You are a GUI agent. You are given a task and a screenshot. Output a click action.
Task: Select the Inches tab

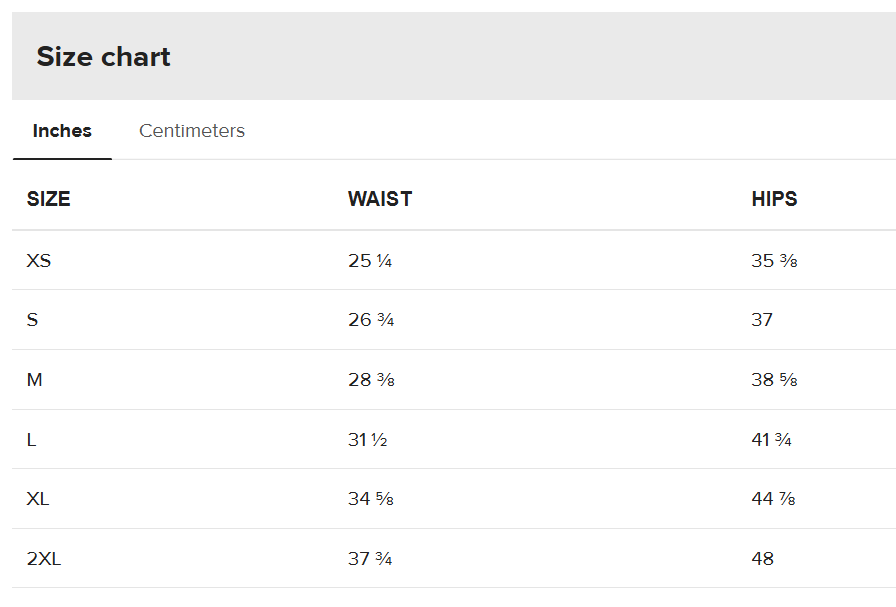coord(62,131)
